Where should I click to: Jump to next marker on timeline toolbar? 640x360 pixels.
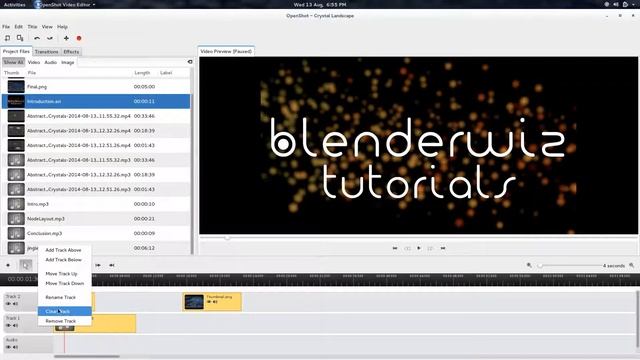98,265
